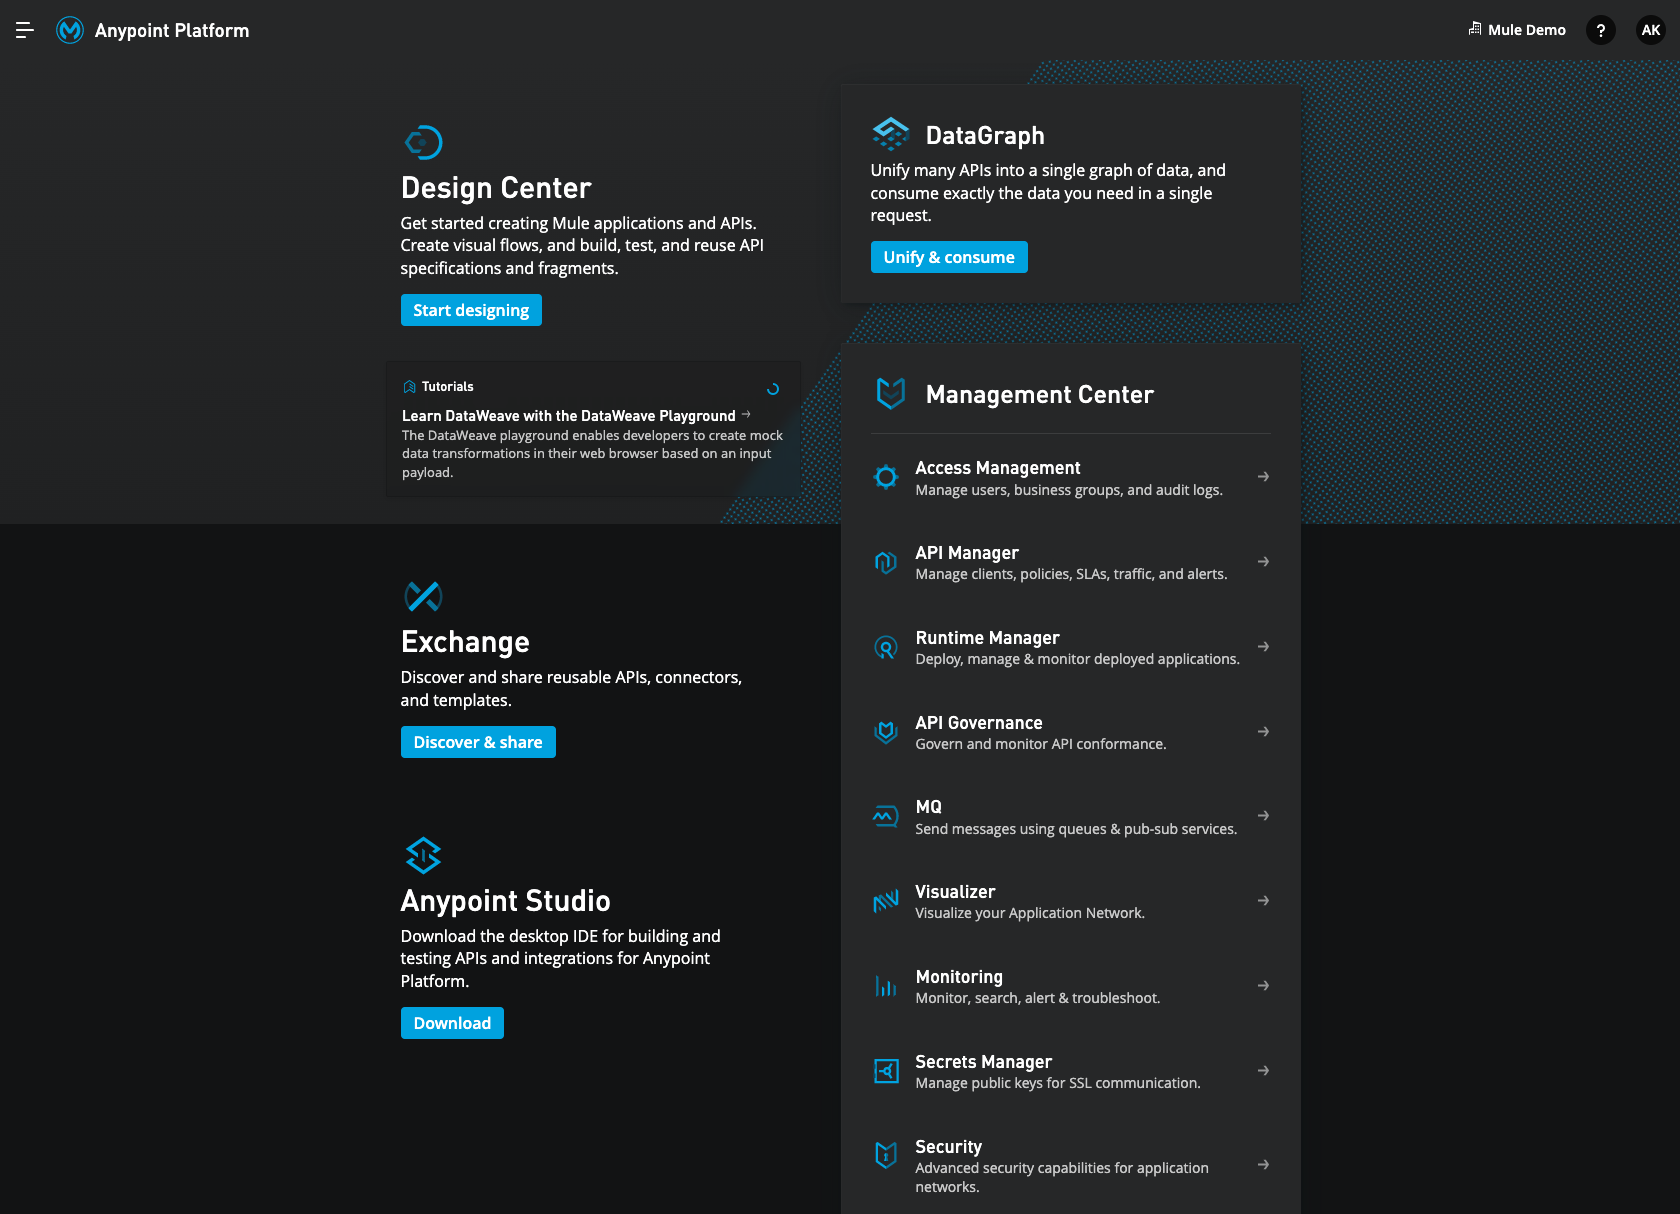Click the DataGraph icon
This screenshot has height=1214, width=1680.
[x=890, y=134]
